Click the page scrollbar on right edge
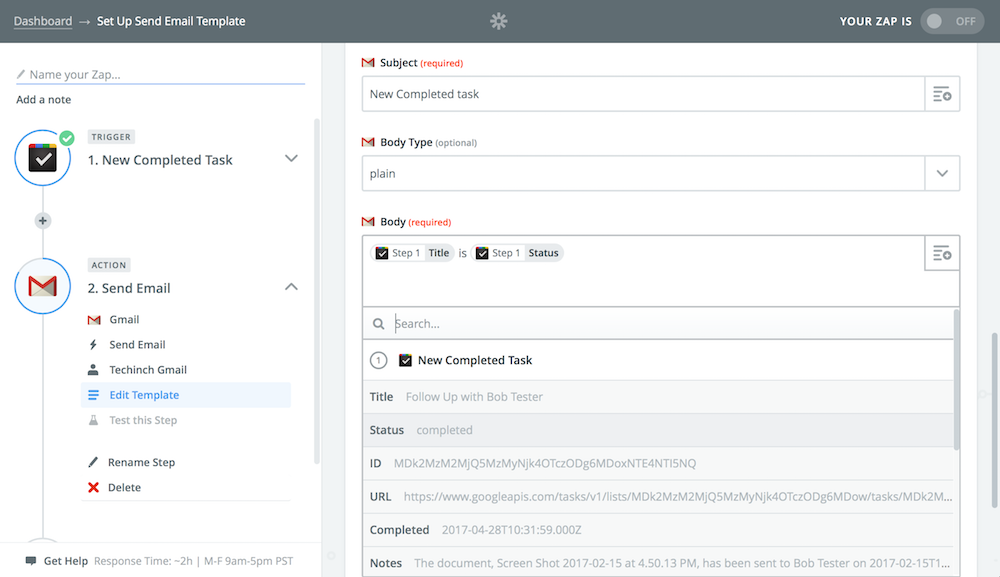This screenshot has width=1000, height=577. pos(994,420)
